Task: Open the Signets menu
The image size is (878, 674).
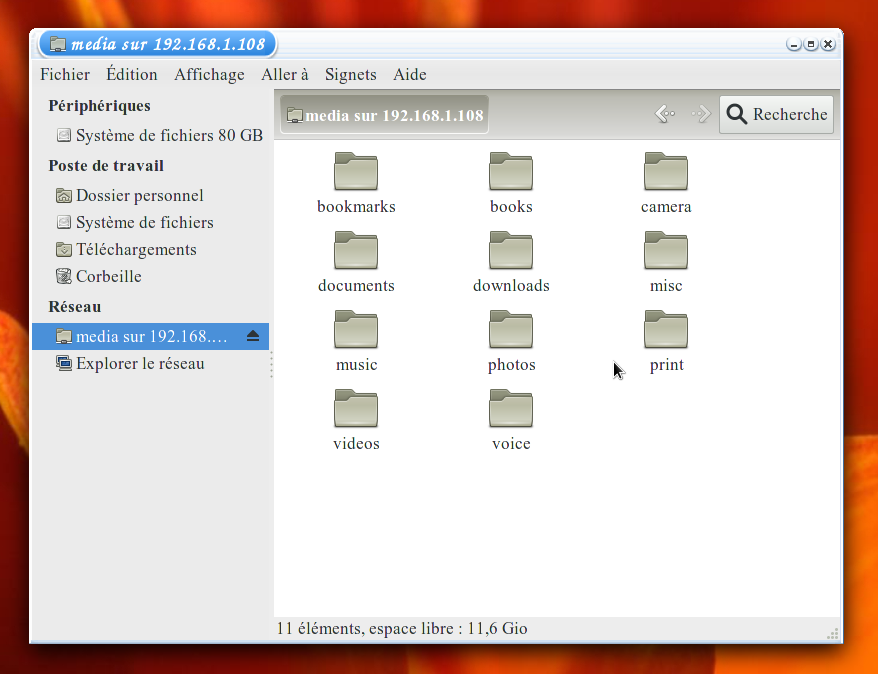Action: tap(351, 74)
